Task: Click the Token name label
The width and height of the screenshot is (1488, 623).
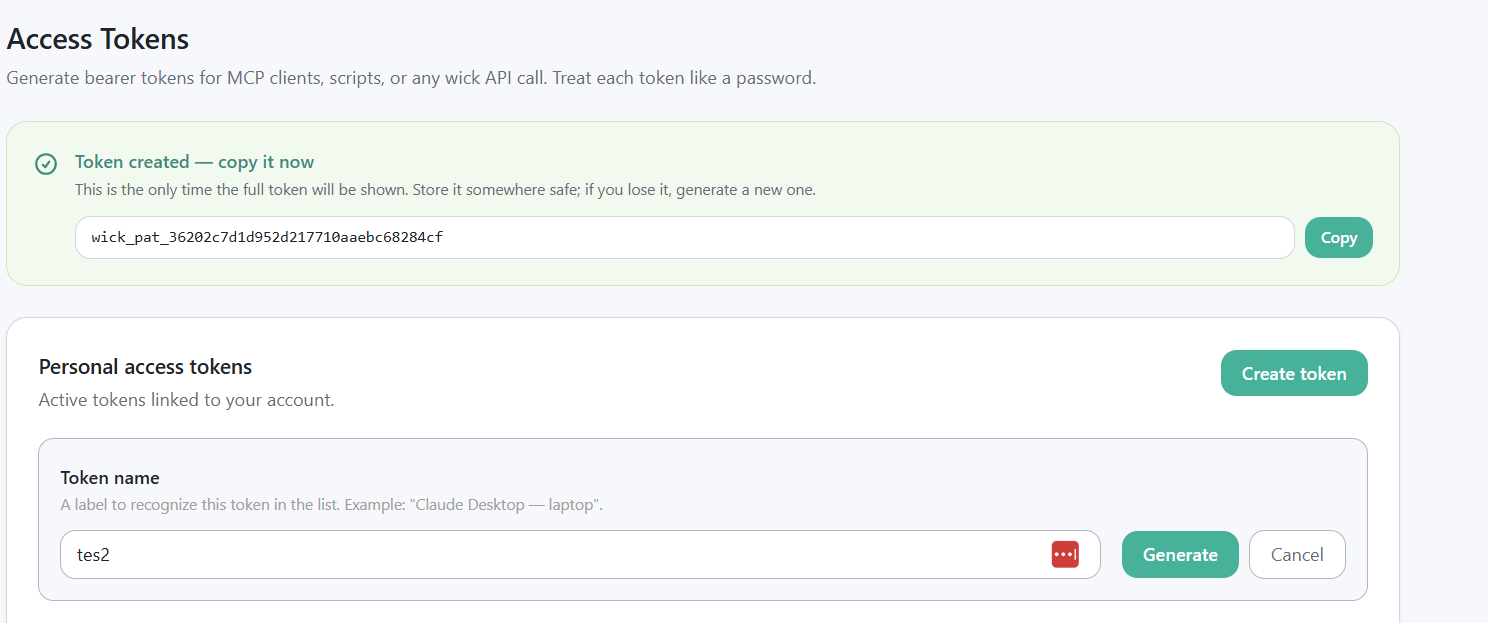Action: pyautogui.click(x=110, y=478)
